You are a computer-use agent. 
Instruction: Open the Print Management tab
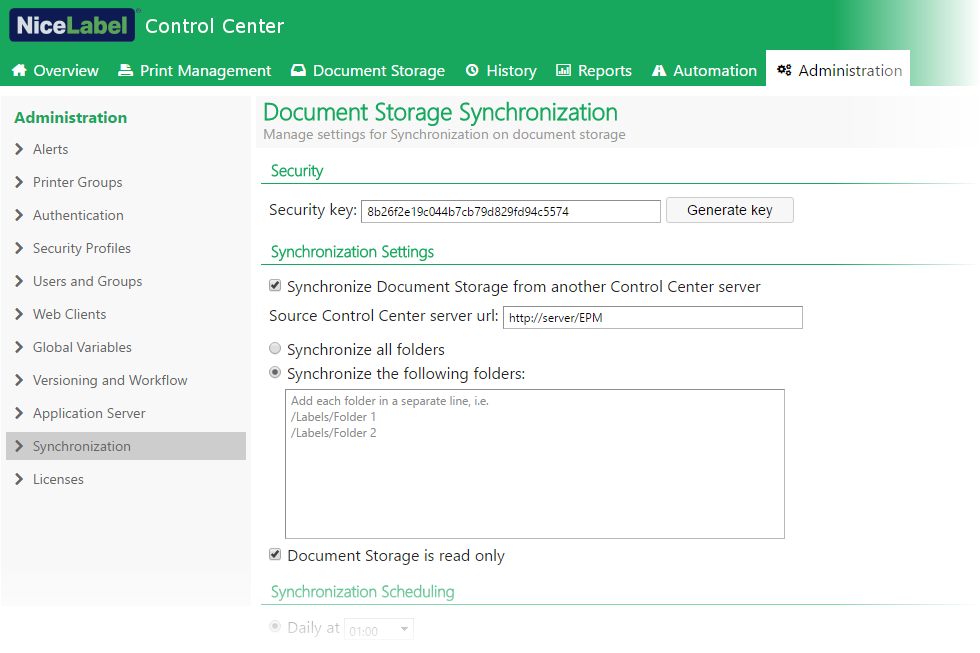click(194, 70)
